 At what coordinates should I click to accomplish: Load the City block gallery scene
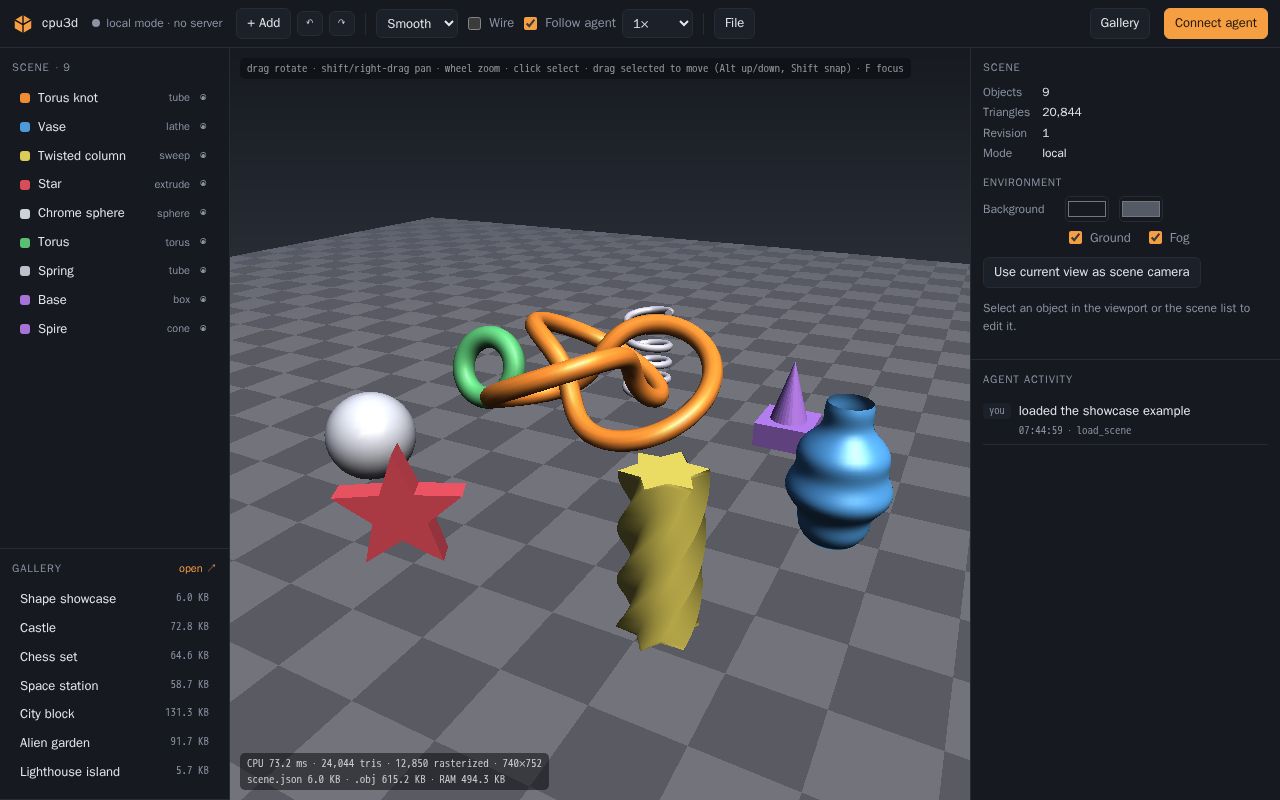[x=114, y=714]
